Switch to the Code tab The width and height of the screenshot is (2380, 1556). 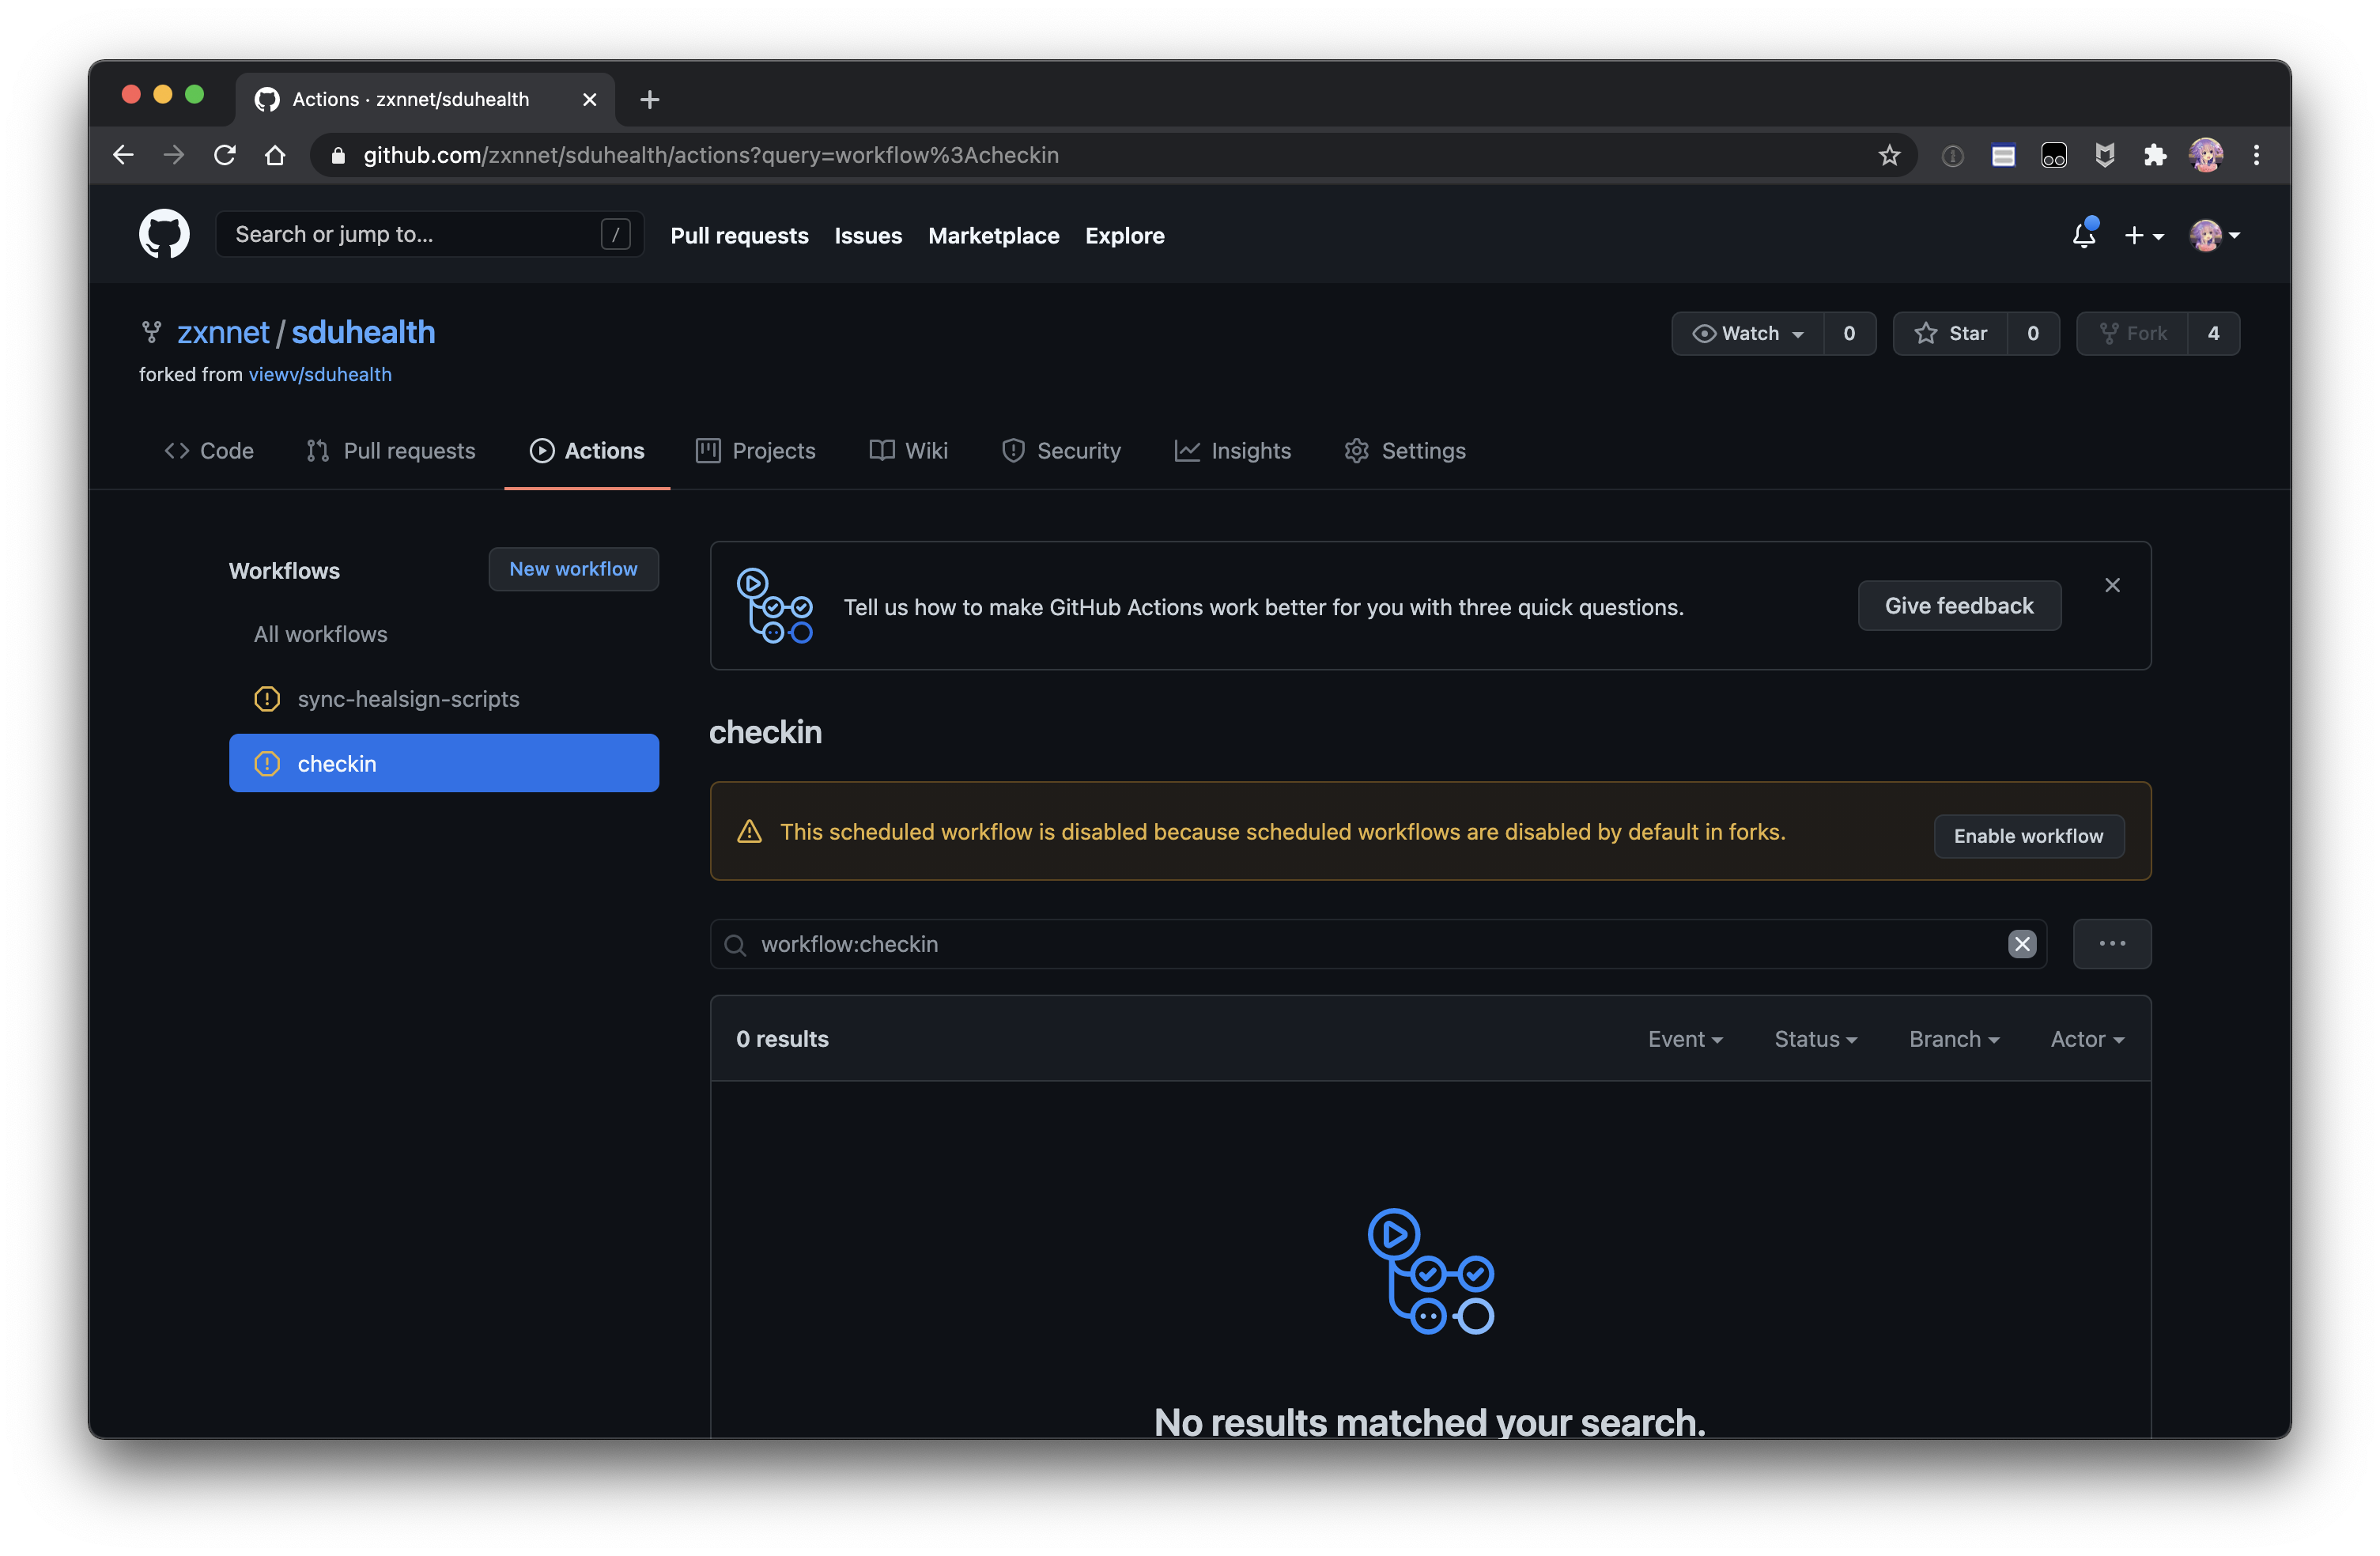[x=209, y=450]
